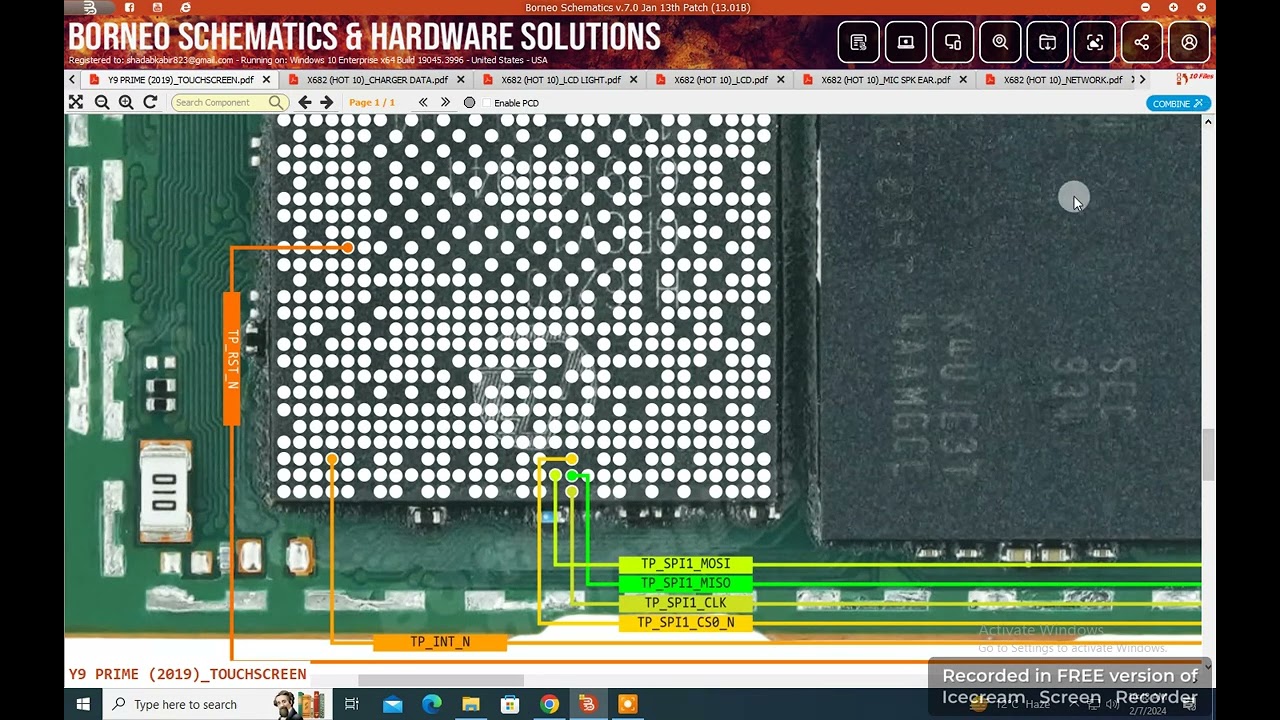1280x720 pixels.
Task: Close the X682 (HOT 10)_LCD.pdf tab
Action: click(x=781, y=80)
